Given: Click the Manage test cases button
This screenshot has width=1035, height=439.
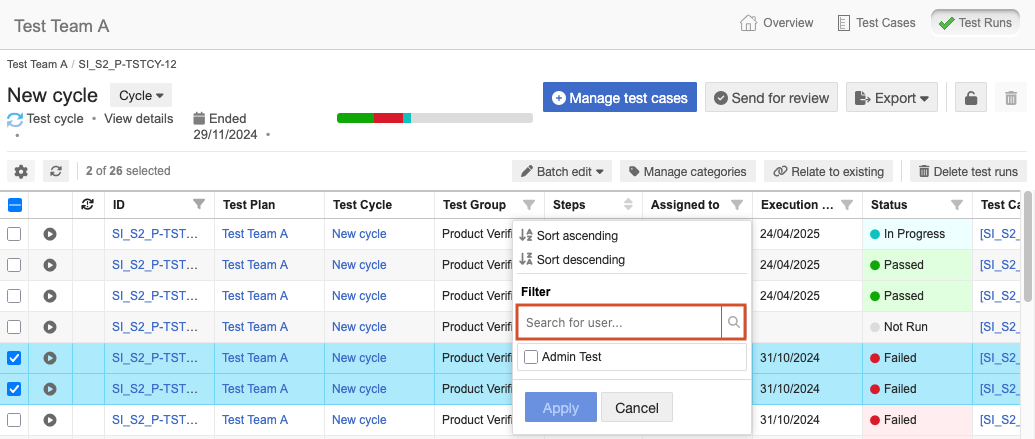Looking at the screenshot, I should click(619, 98).
